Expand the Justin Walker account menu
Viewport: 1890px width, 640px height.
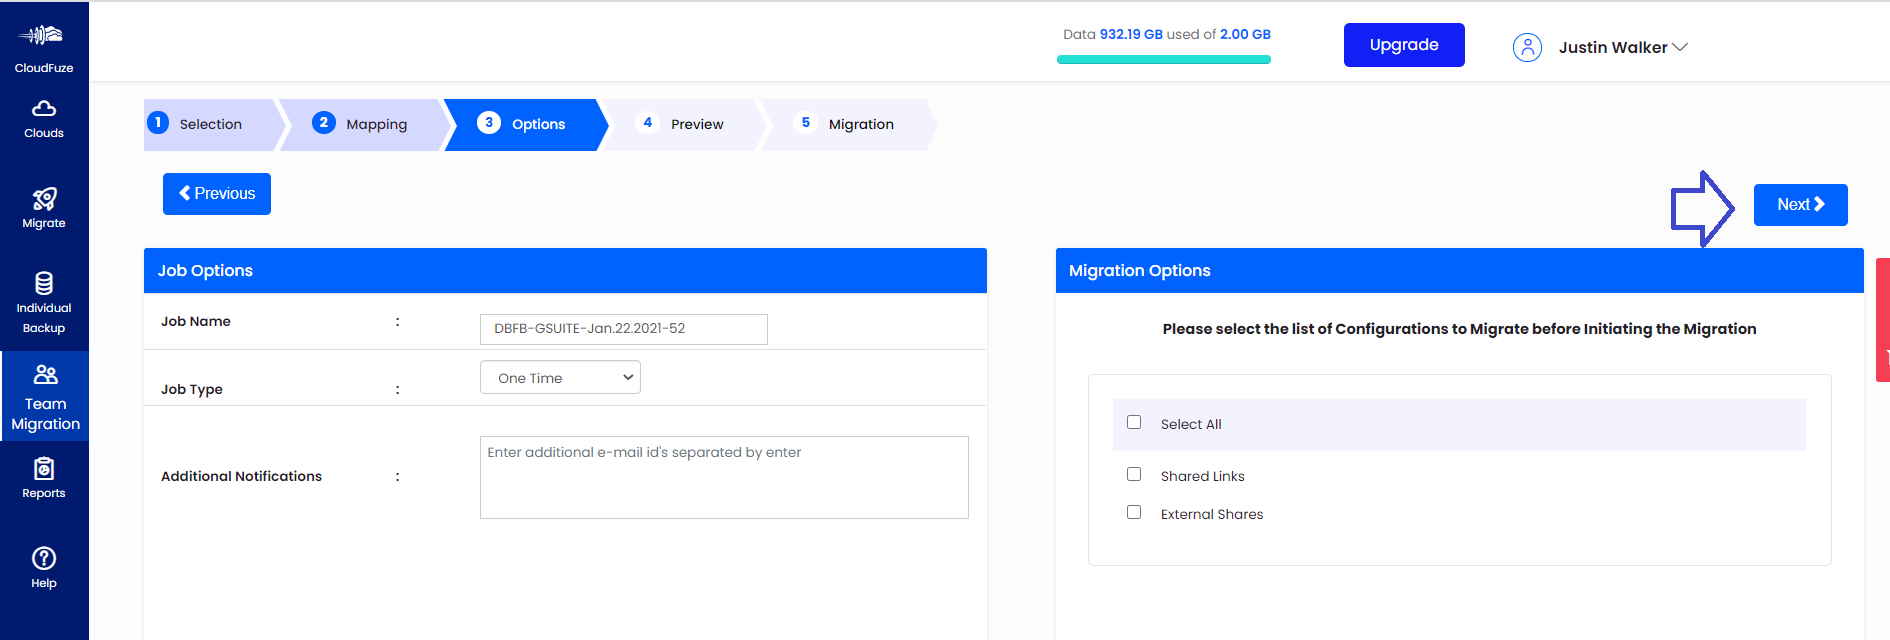[1623, 47]
